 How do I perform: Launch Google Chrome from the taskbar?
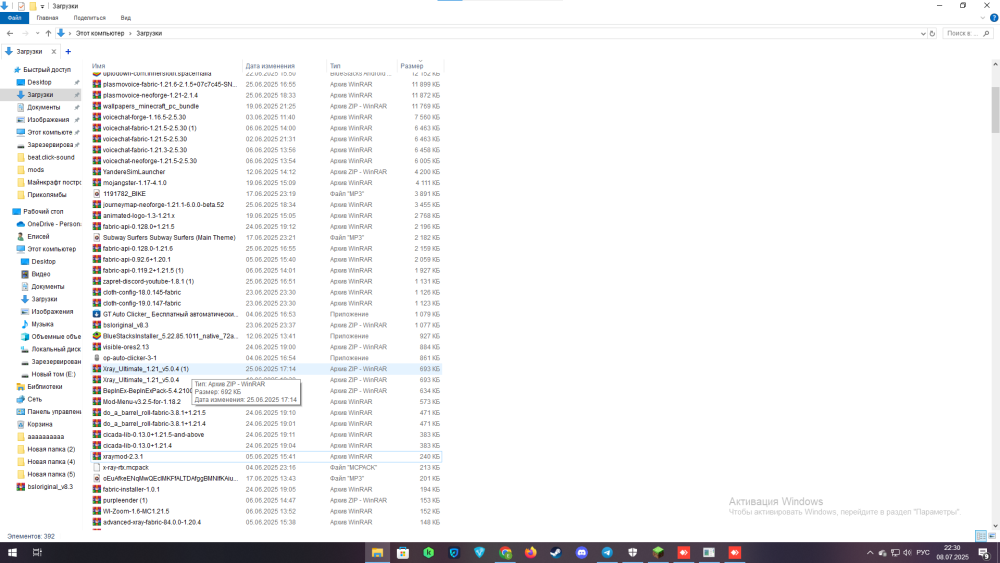[x=505, y=553]
